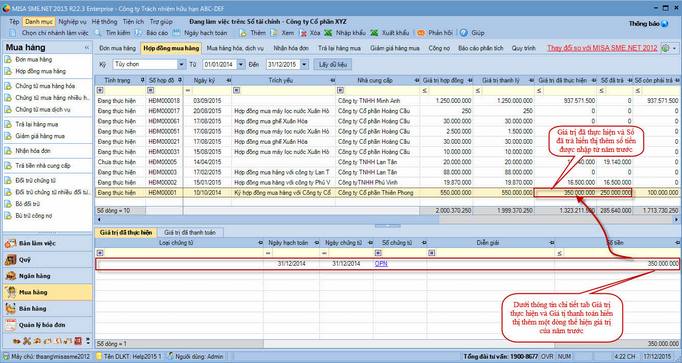Switch to the Quy trình tab

pos(524,48)
